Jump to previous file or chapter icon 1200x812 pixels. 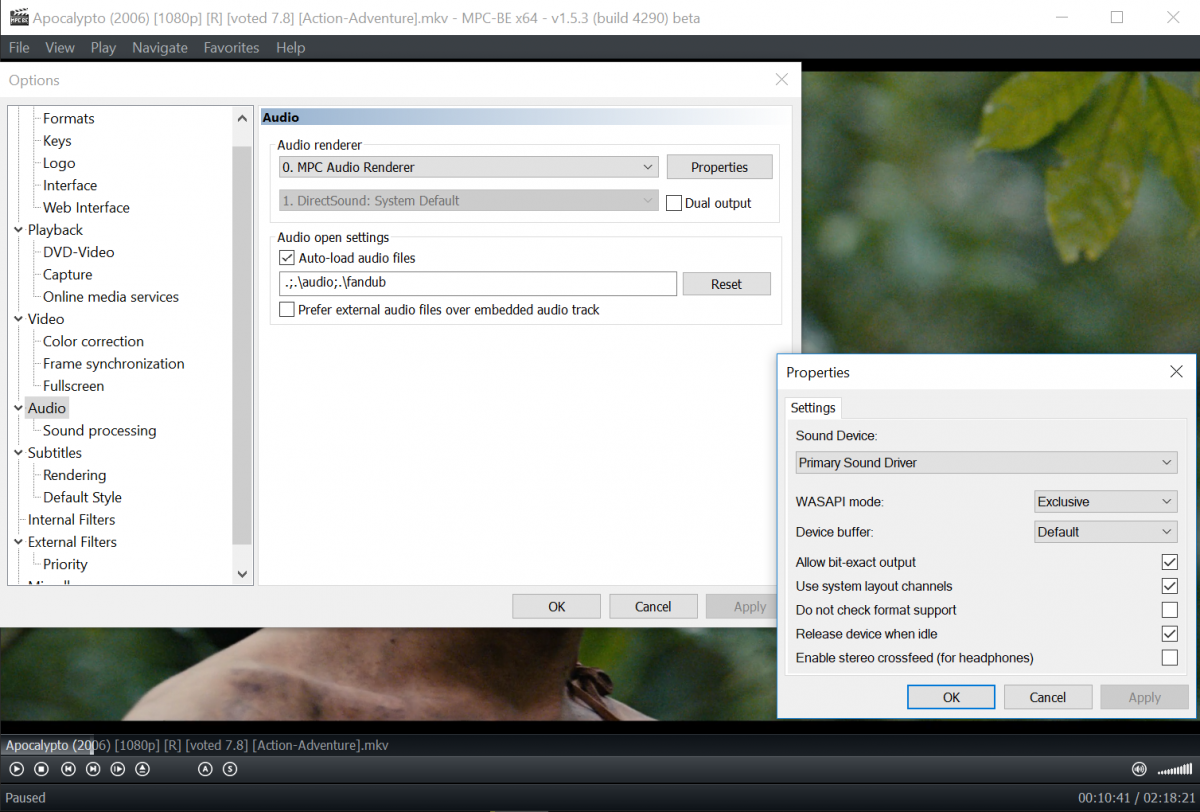pos(68,769)
